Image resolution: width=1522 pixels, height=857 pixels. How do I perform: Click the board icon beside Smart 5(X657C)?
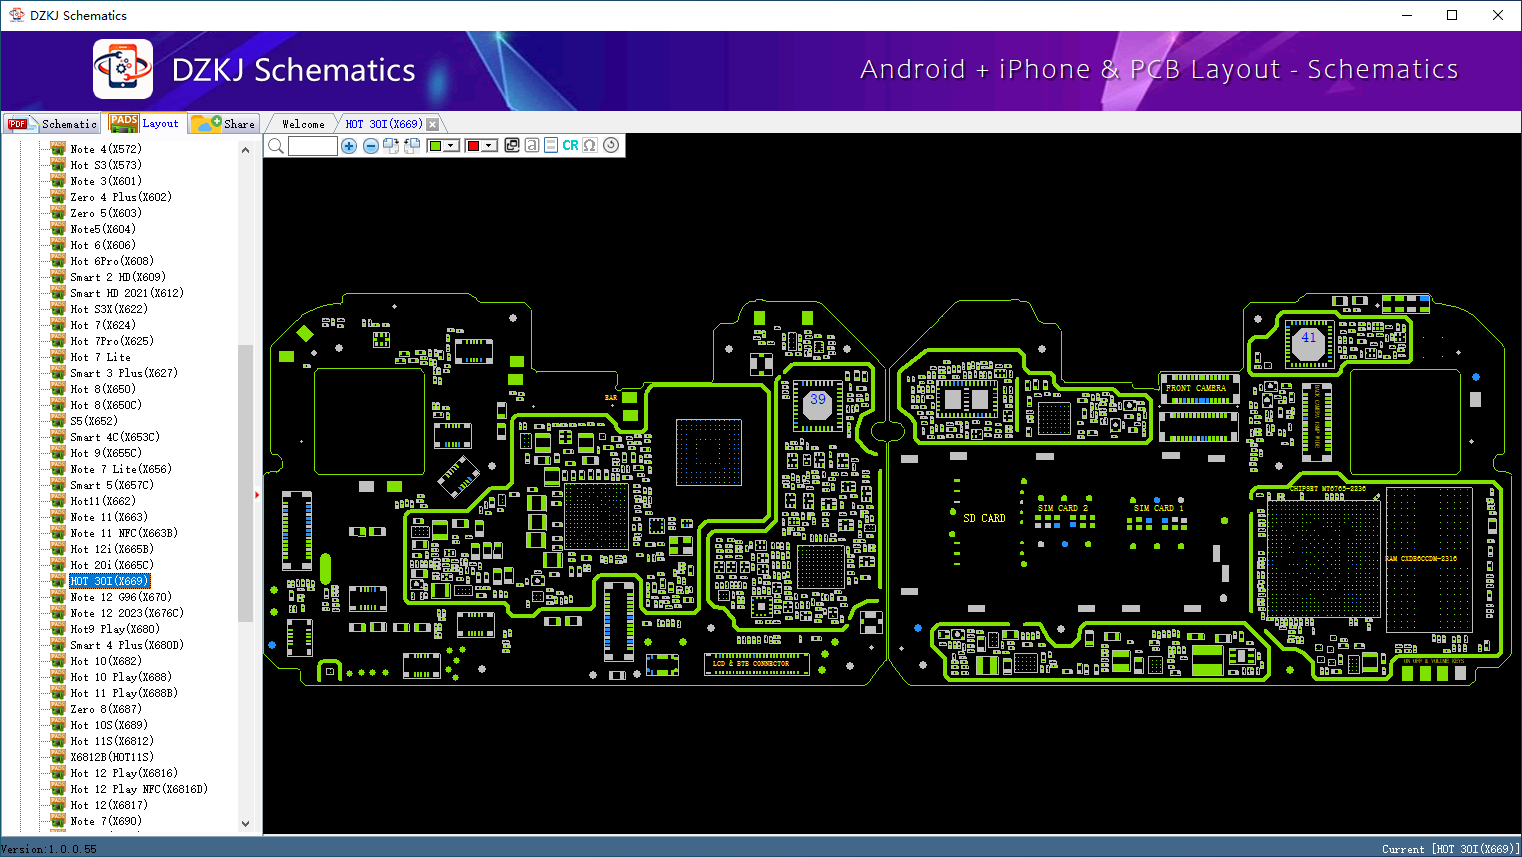58,485
